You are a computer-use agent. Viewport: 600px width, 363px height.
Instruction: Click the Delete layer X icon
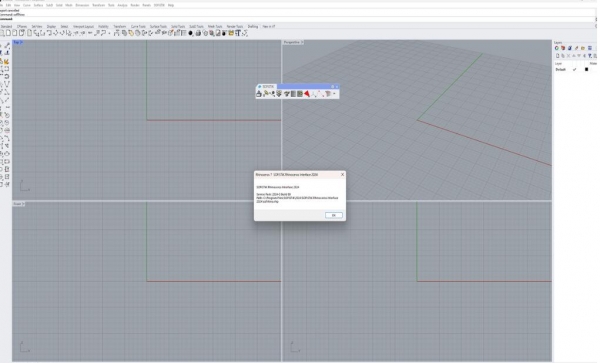click(x=568, y=56)
